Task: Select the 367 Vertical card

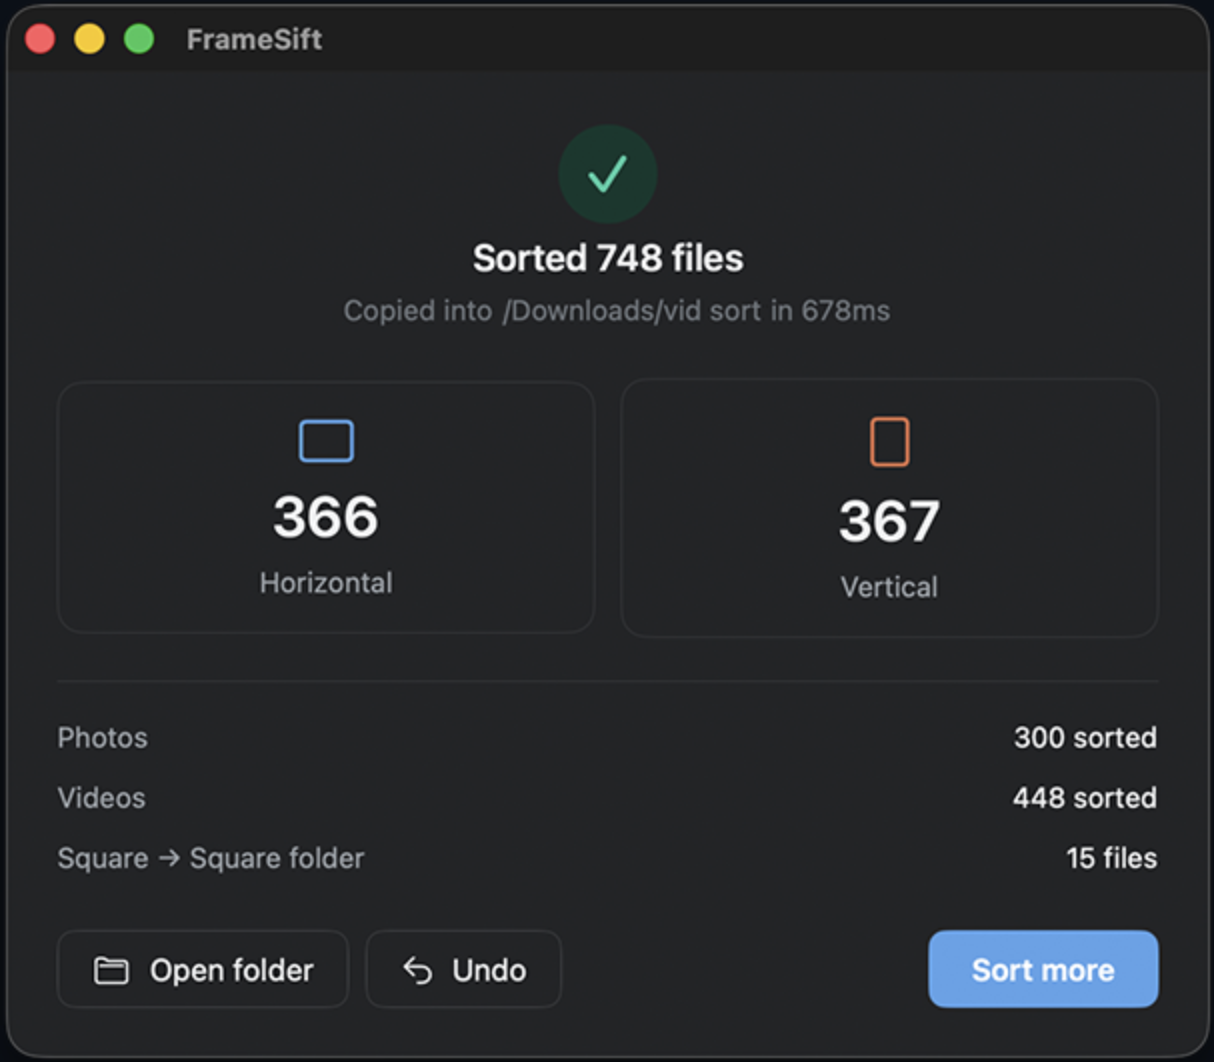Action: point(889,507)
